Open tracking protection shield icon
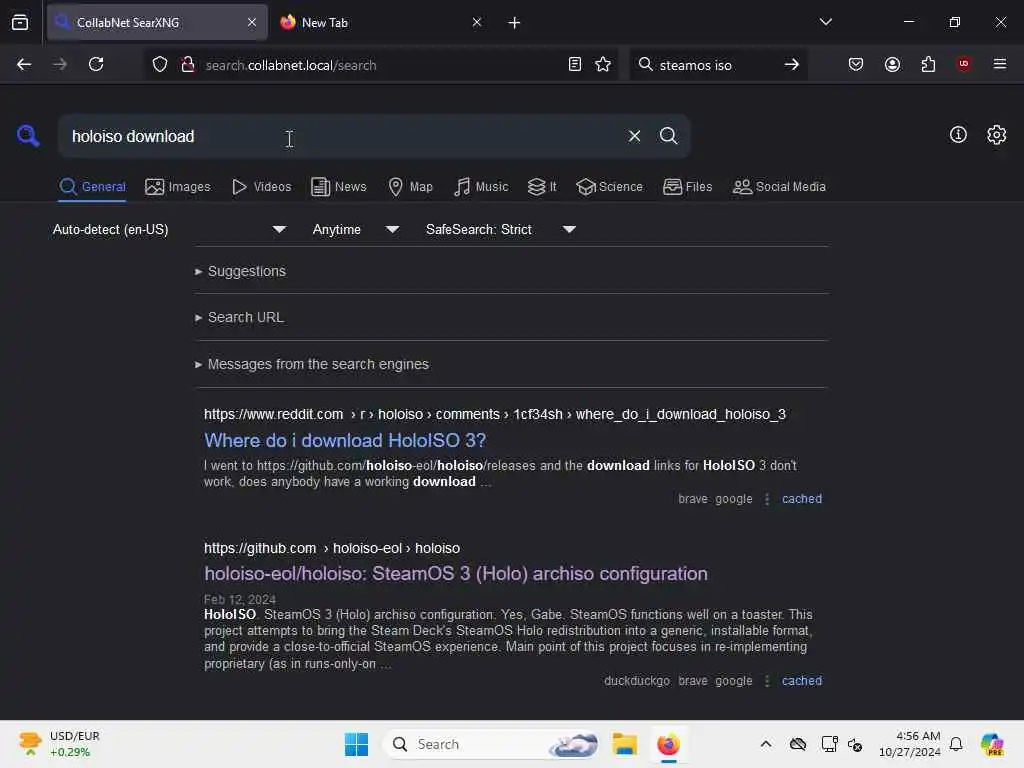1024x768 pixels. click(160, 65)
